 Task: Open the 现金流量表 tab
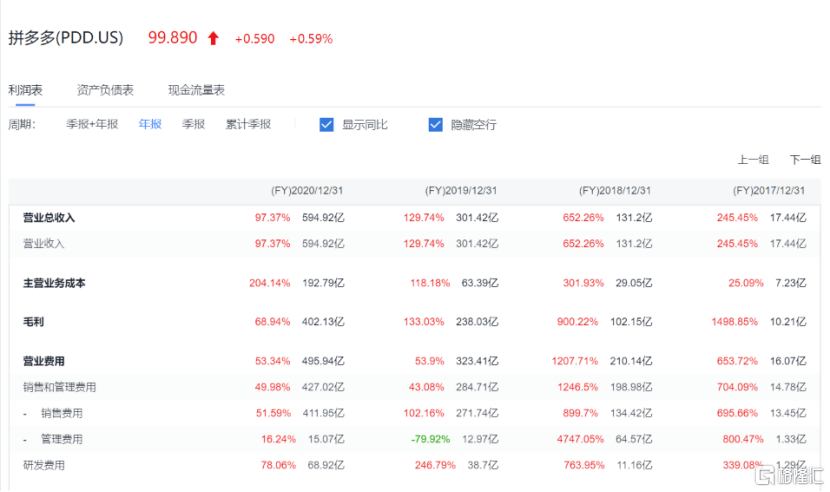(x=196, y=90)
